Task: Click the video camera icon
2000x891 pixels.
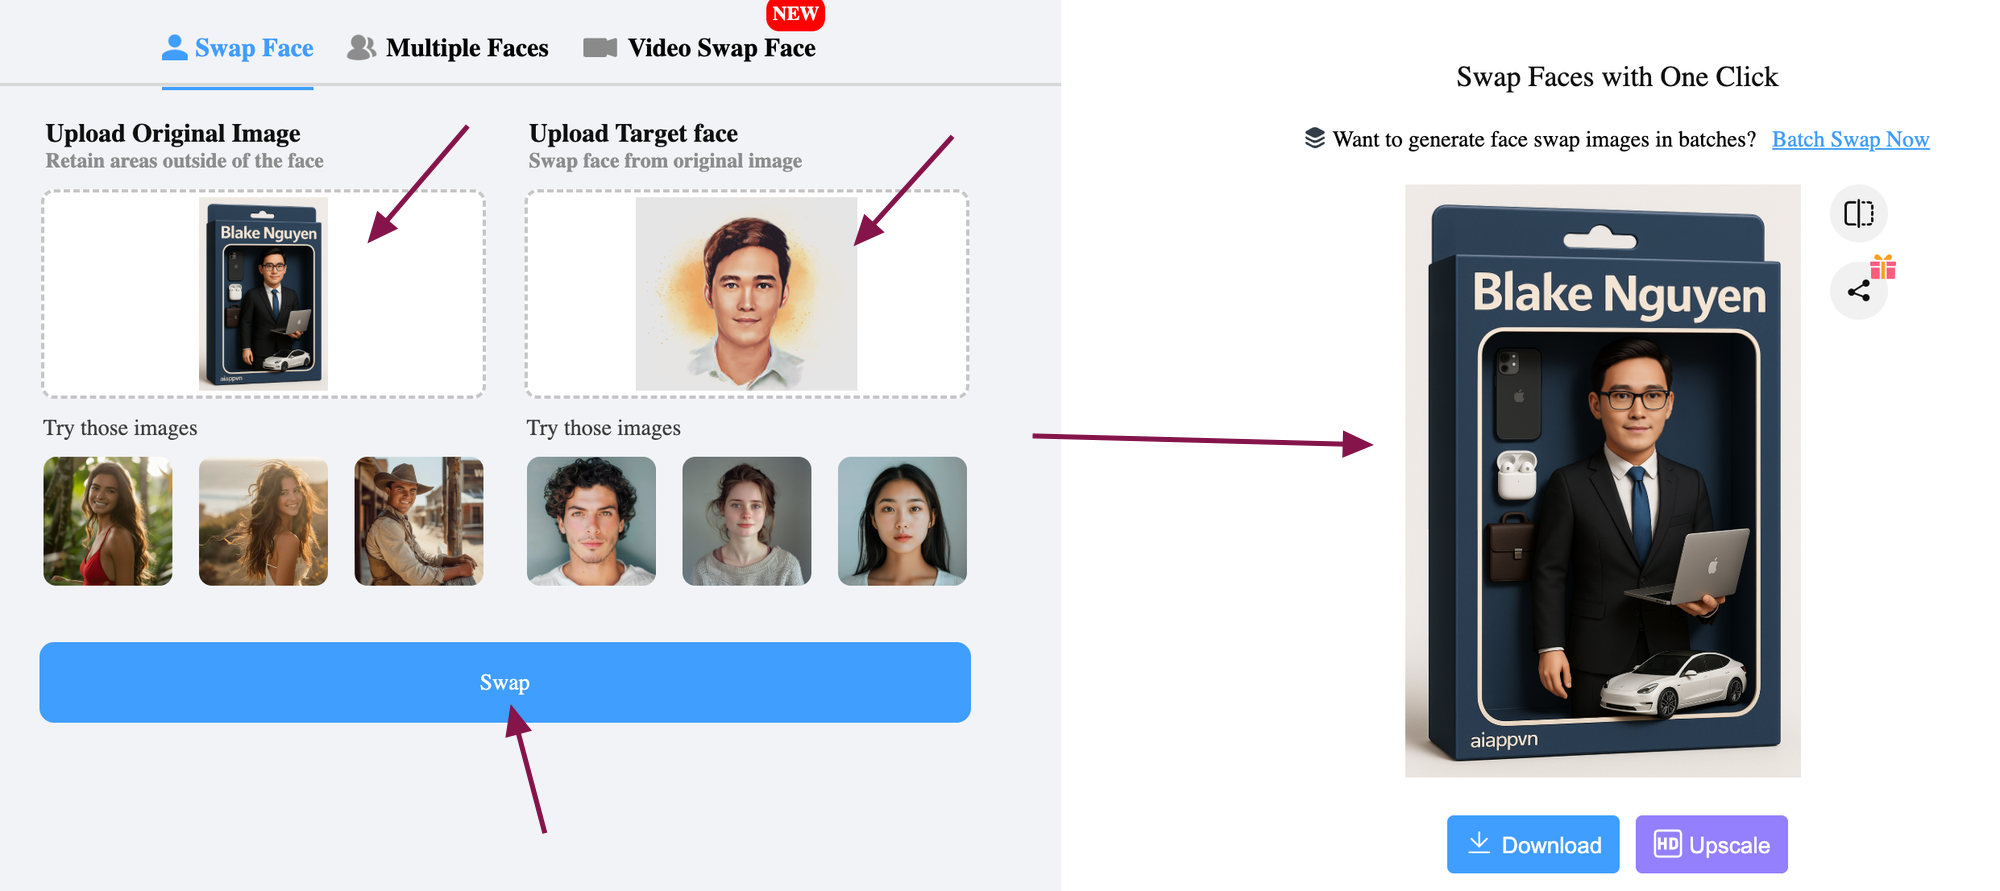Action: pyautogui.click(x=600, y=48)
